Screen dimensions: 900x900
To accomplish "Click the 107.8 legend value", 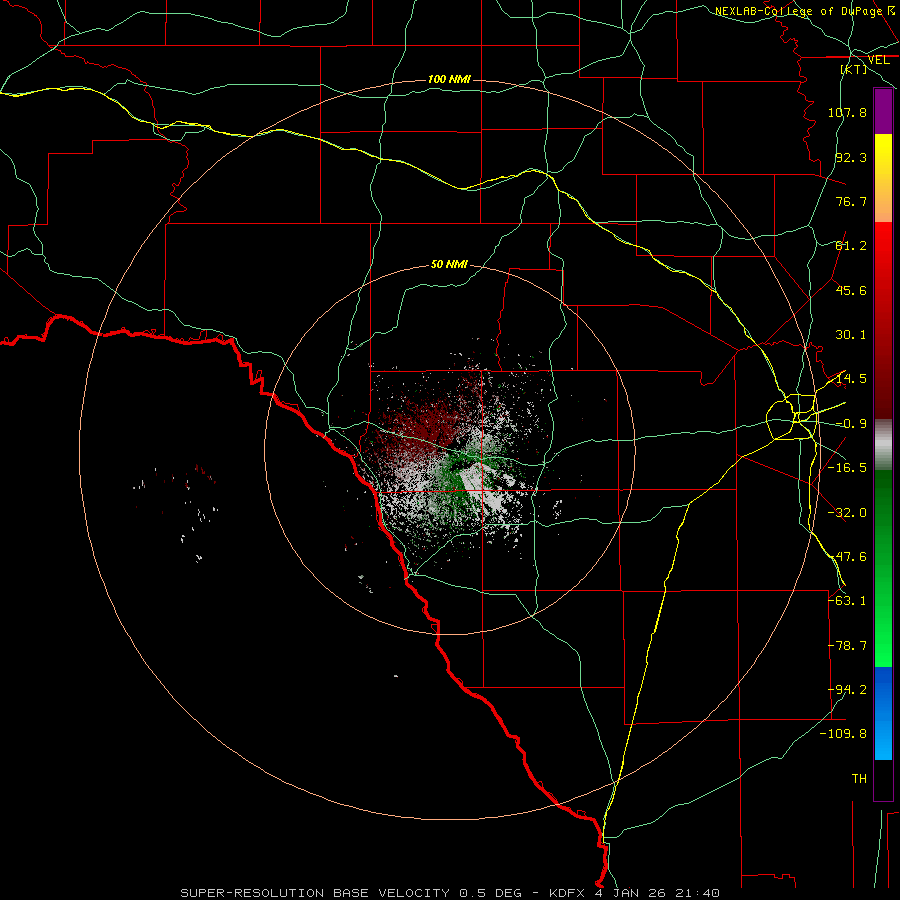I will click(x=847, y=112).
